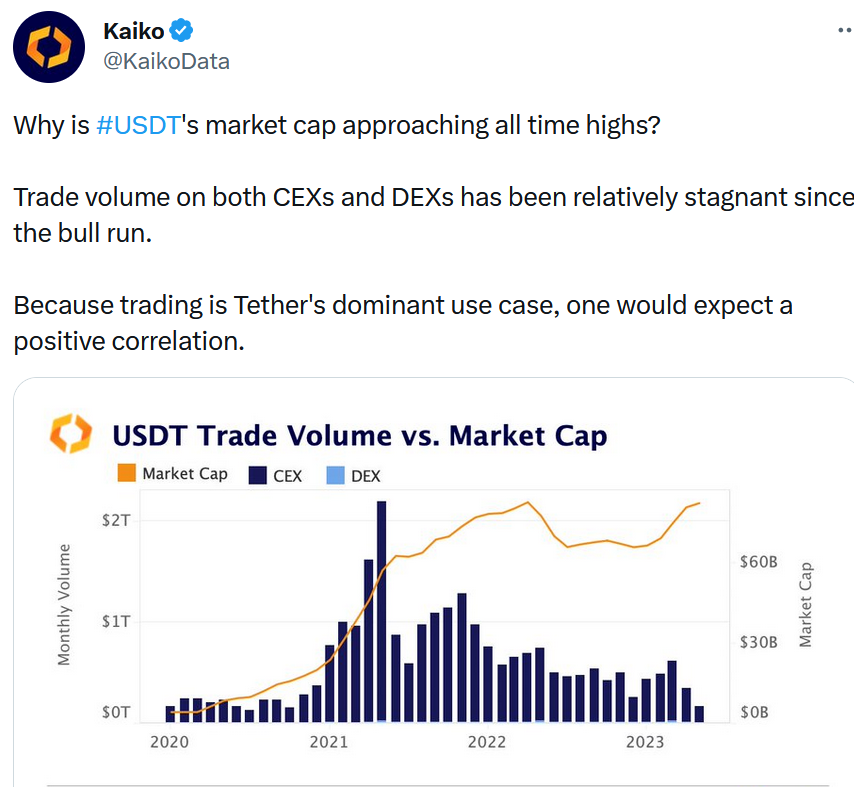
Task: Click the Kaiko display name
Action: point(133,32)
